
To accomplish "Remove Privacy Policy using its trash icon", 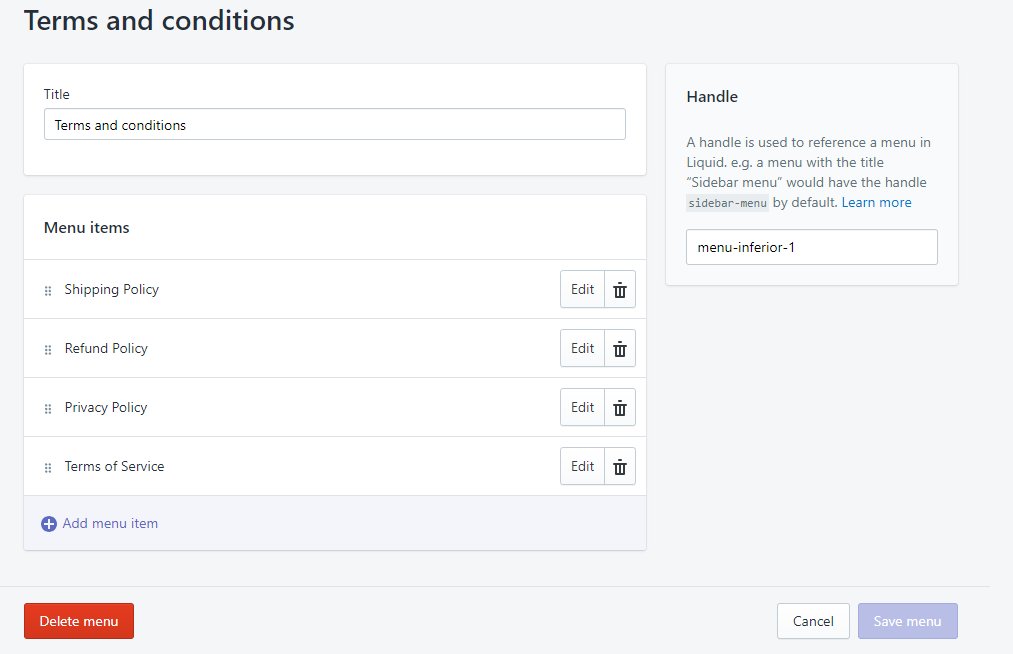I will pyautogui.click(x=620, y=408).
